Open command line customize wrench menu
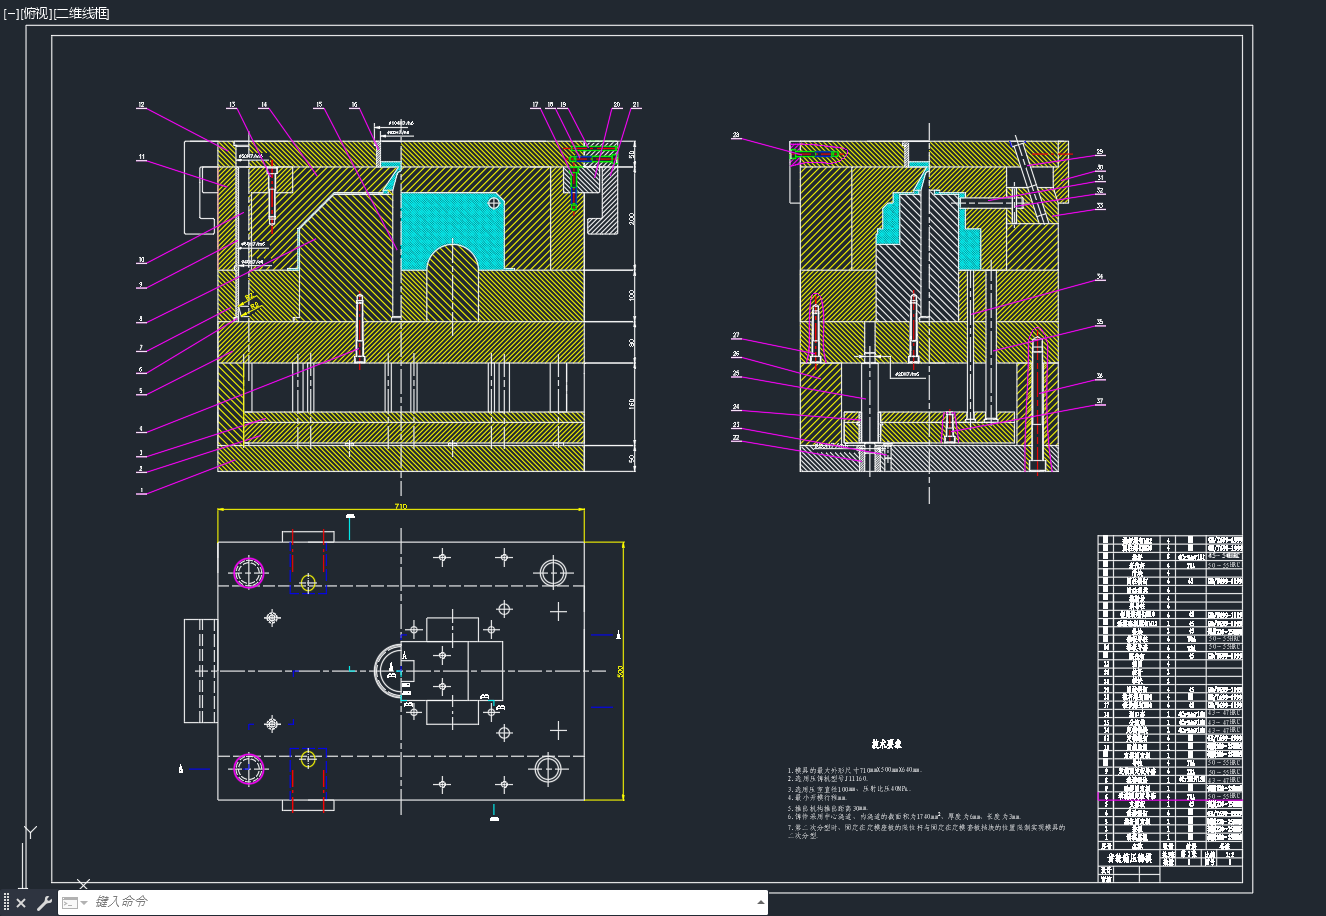 (x=44, y=903)
